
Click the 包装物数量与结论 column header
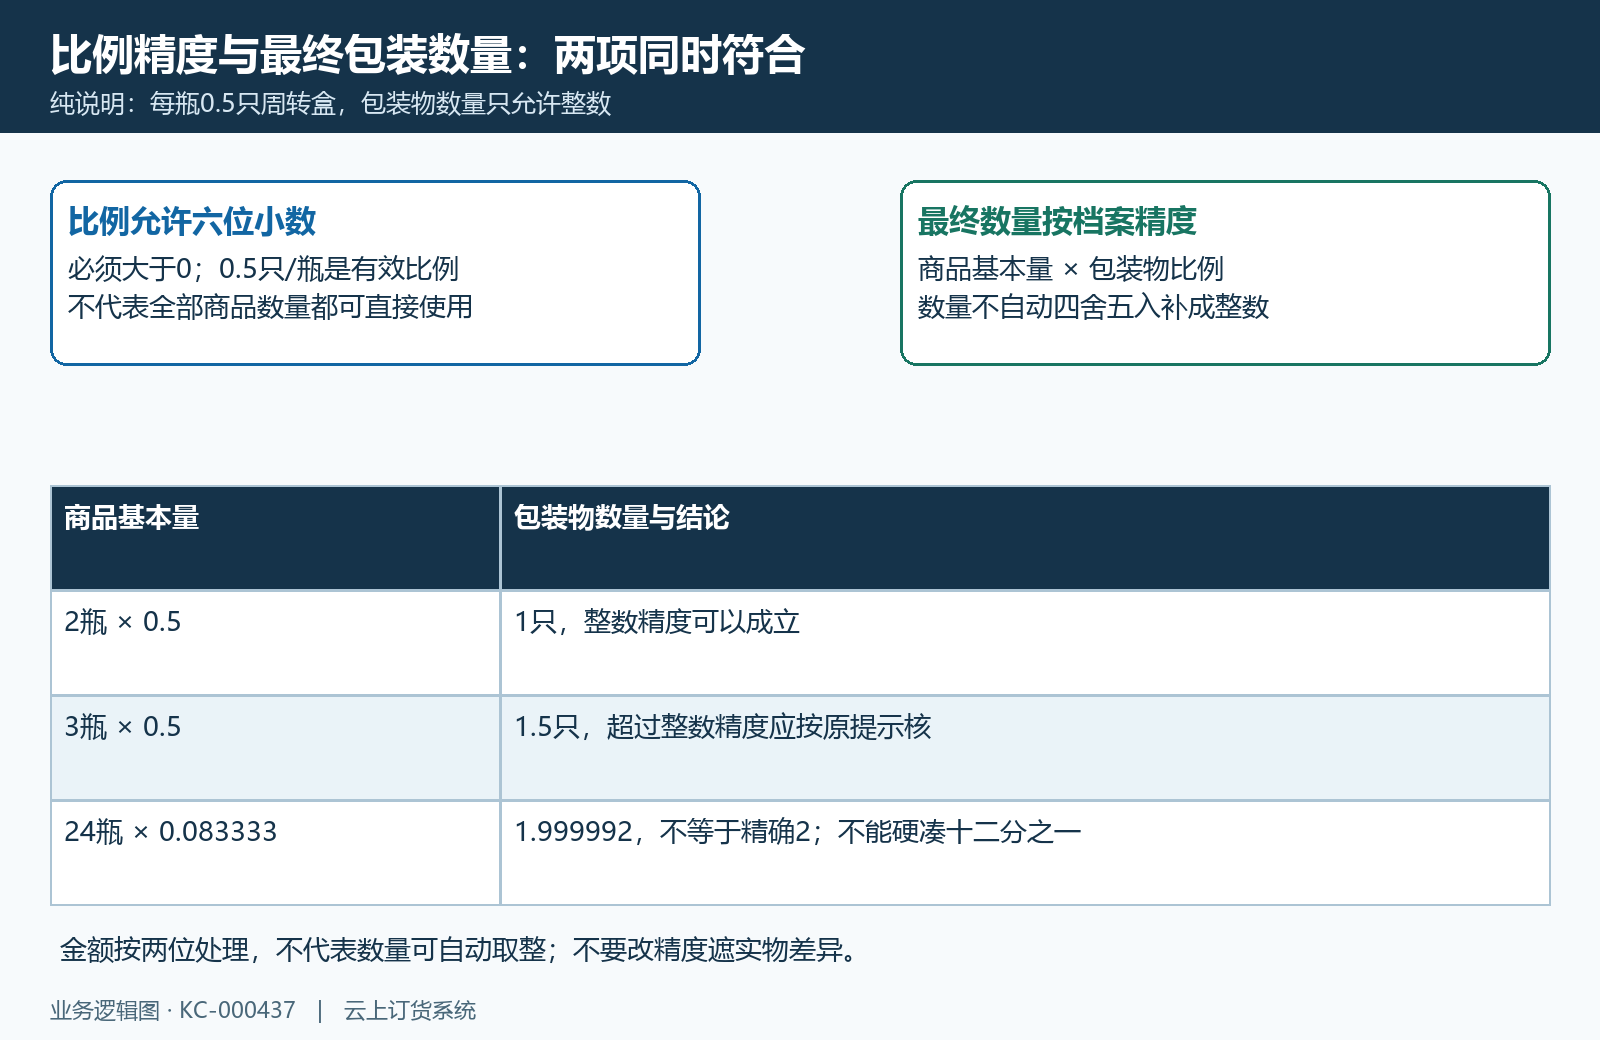click(1025, 538)
